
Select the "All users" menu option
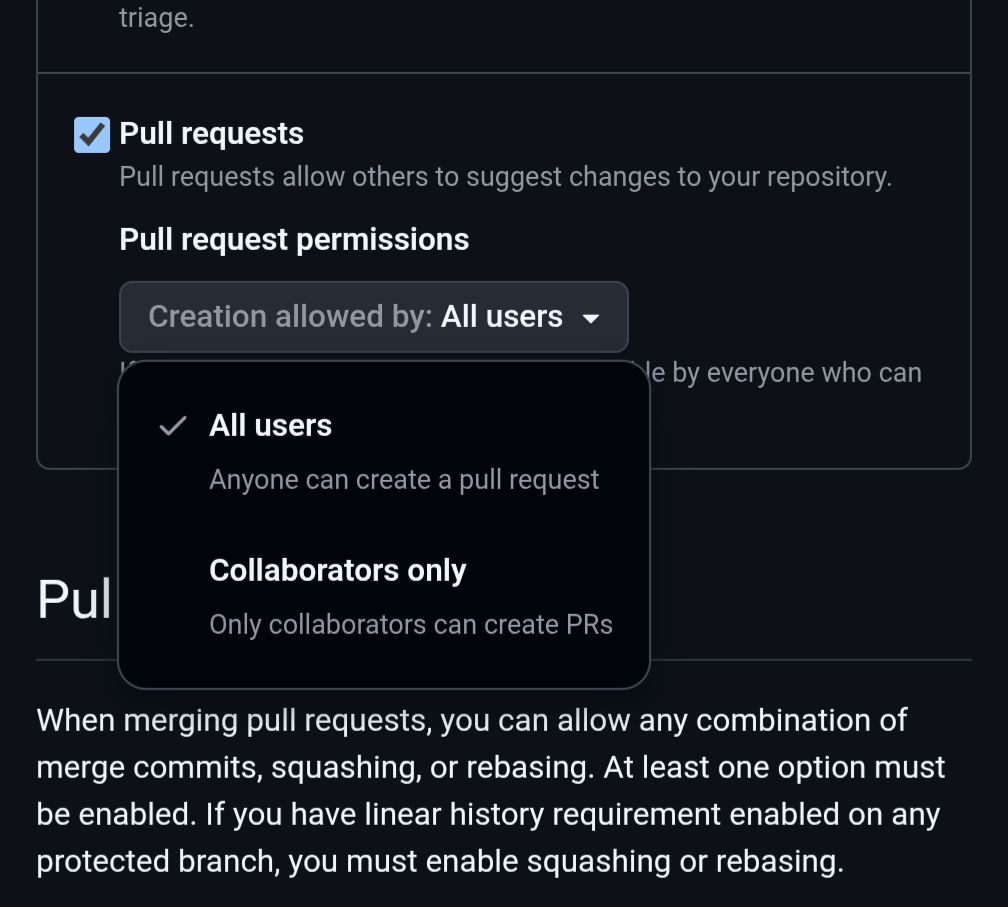tap(270, 426)
